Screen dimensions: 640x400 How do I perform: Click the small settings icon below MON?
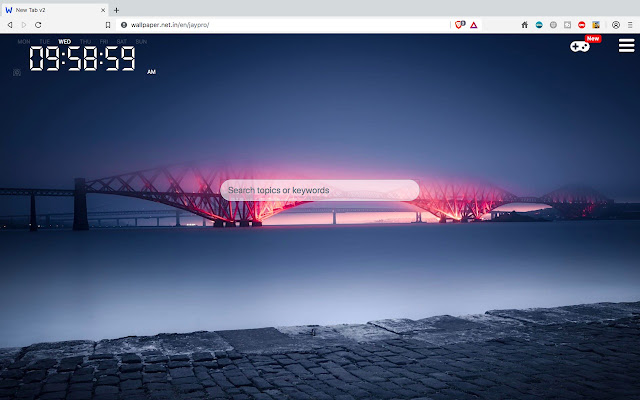pos(17,73)
